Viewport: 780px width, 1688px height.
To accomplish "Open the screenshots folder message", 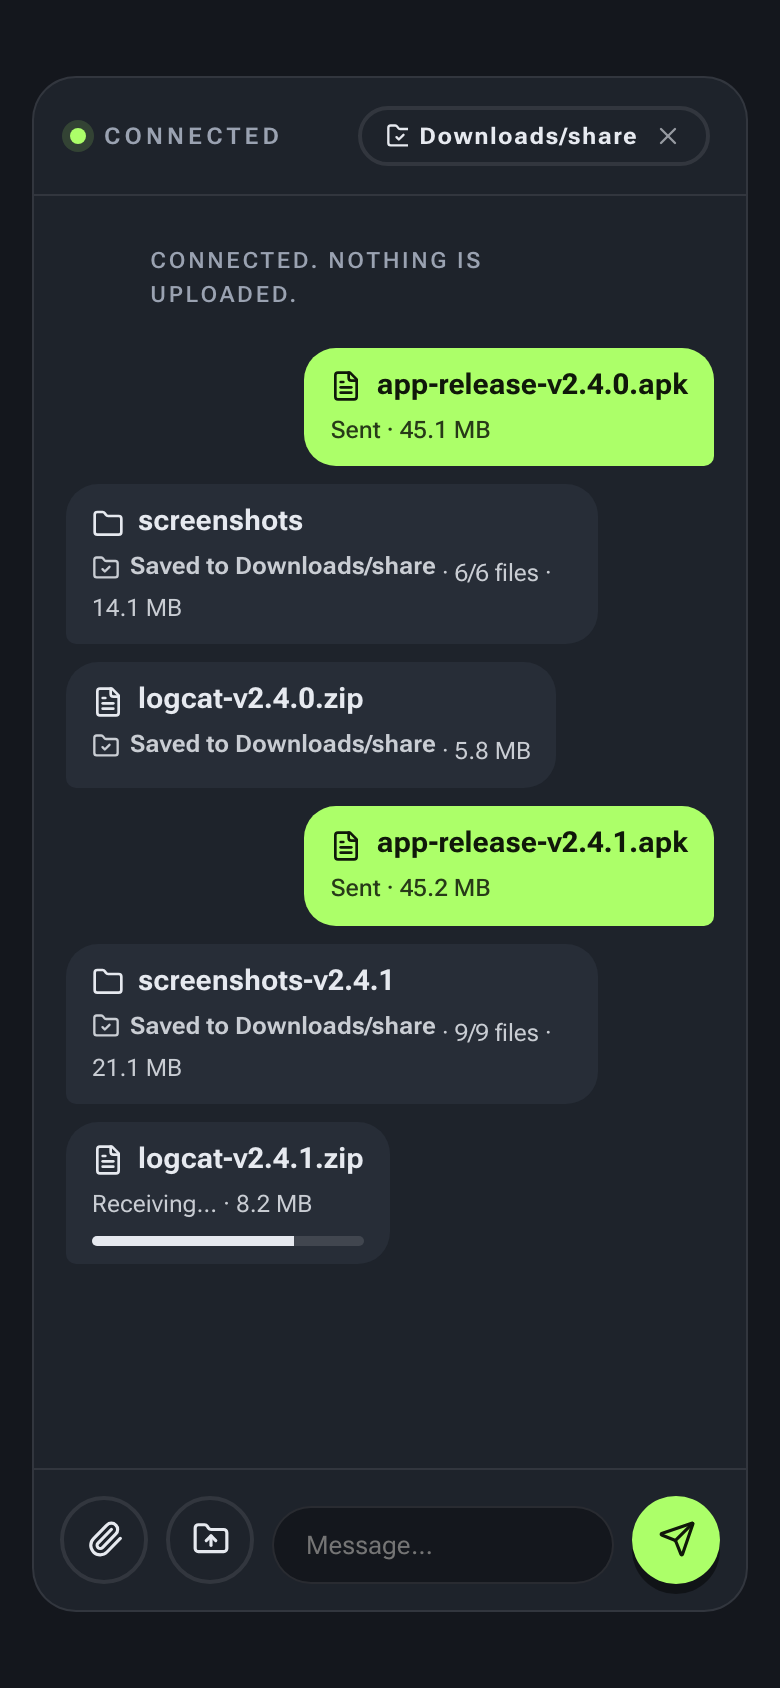I will pos(332,564).
